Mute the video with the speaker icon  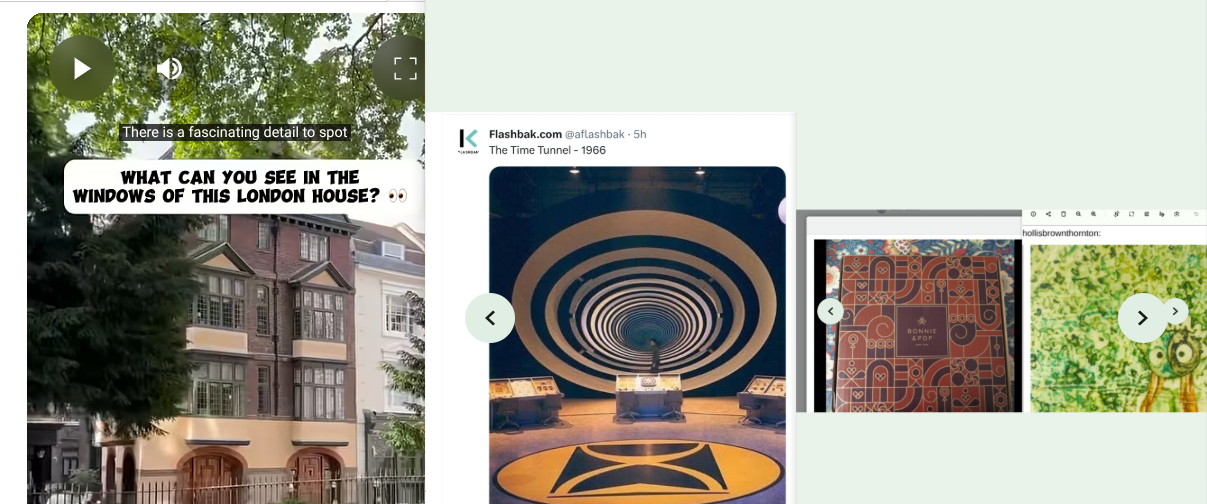(169, 68)
